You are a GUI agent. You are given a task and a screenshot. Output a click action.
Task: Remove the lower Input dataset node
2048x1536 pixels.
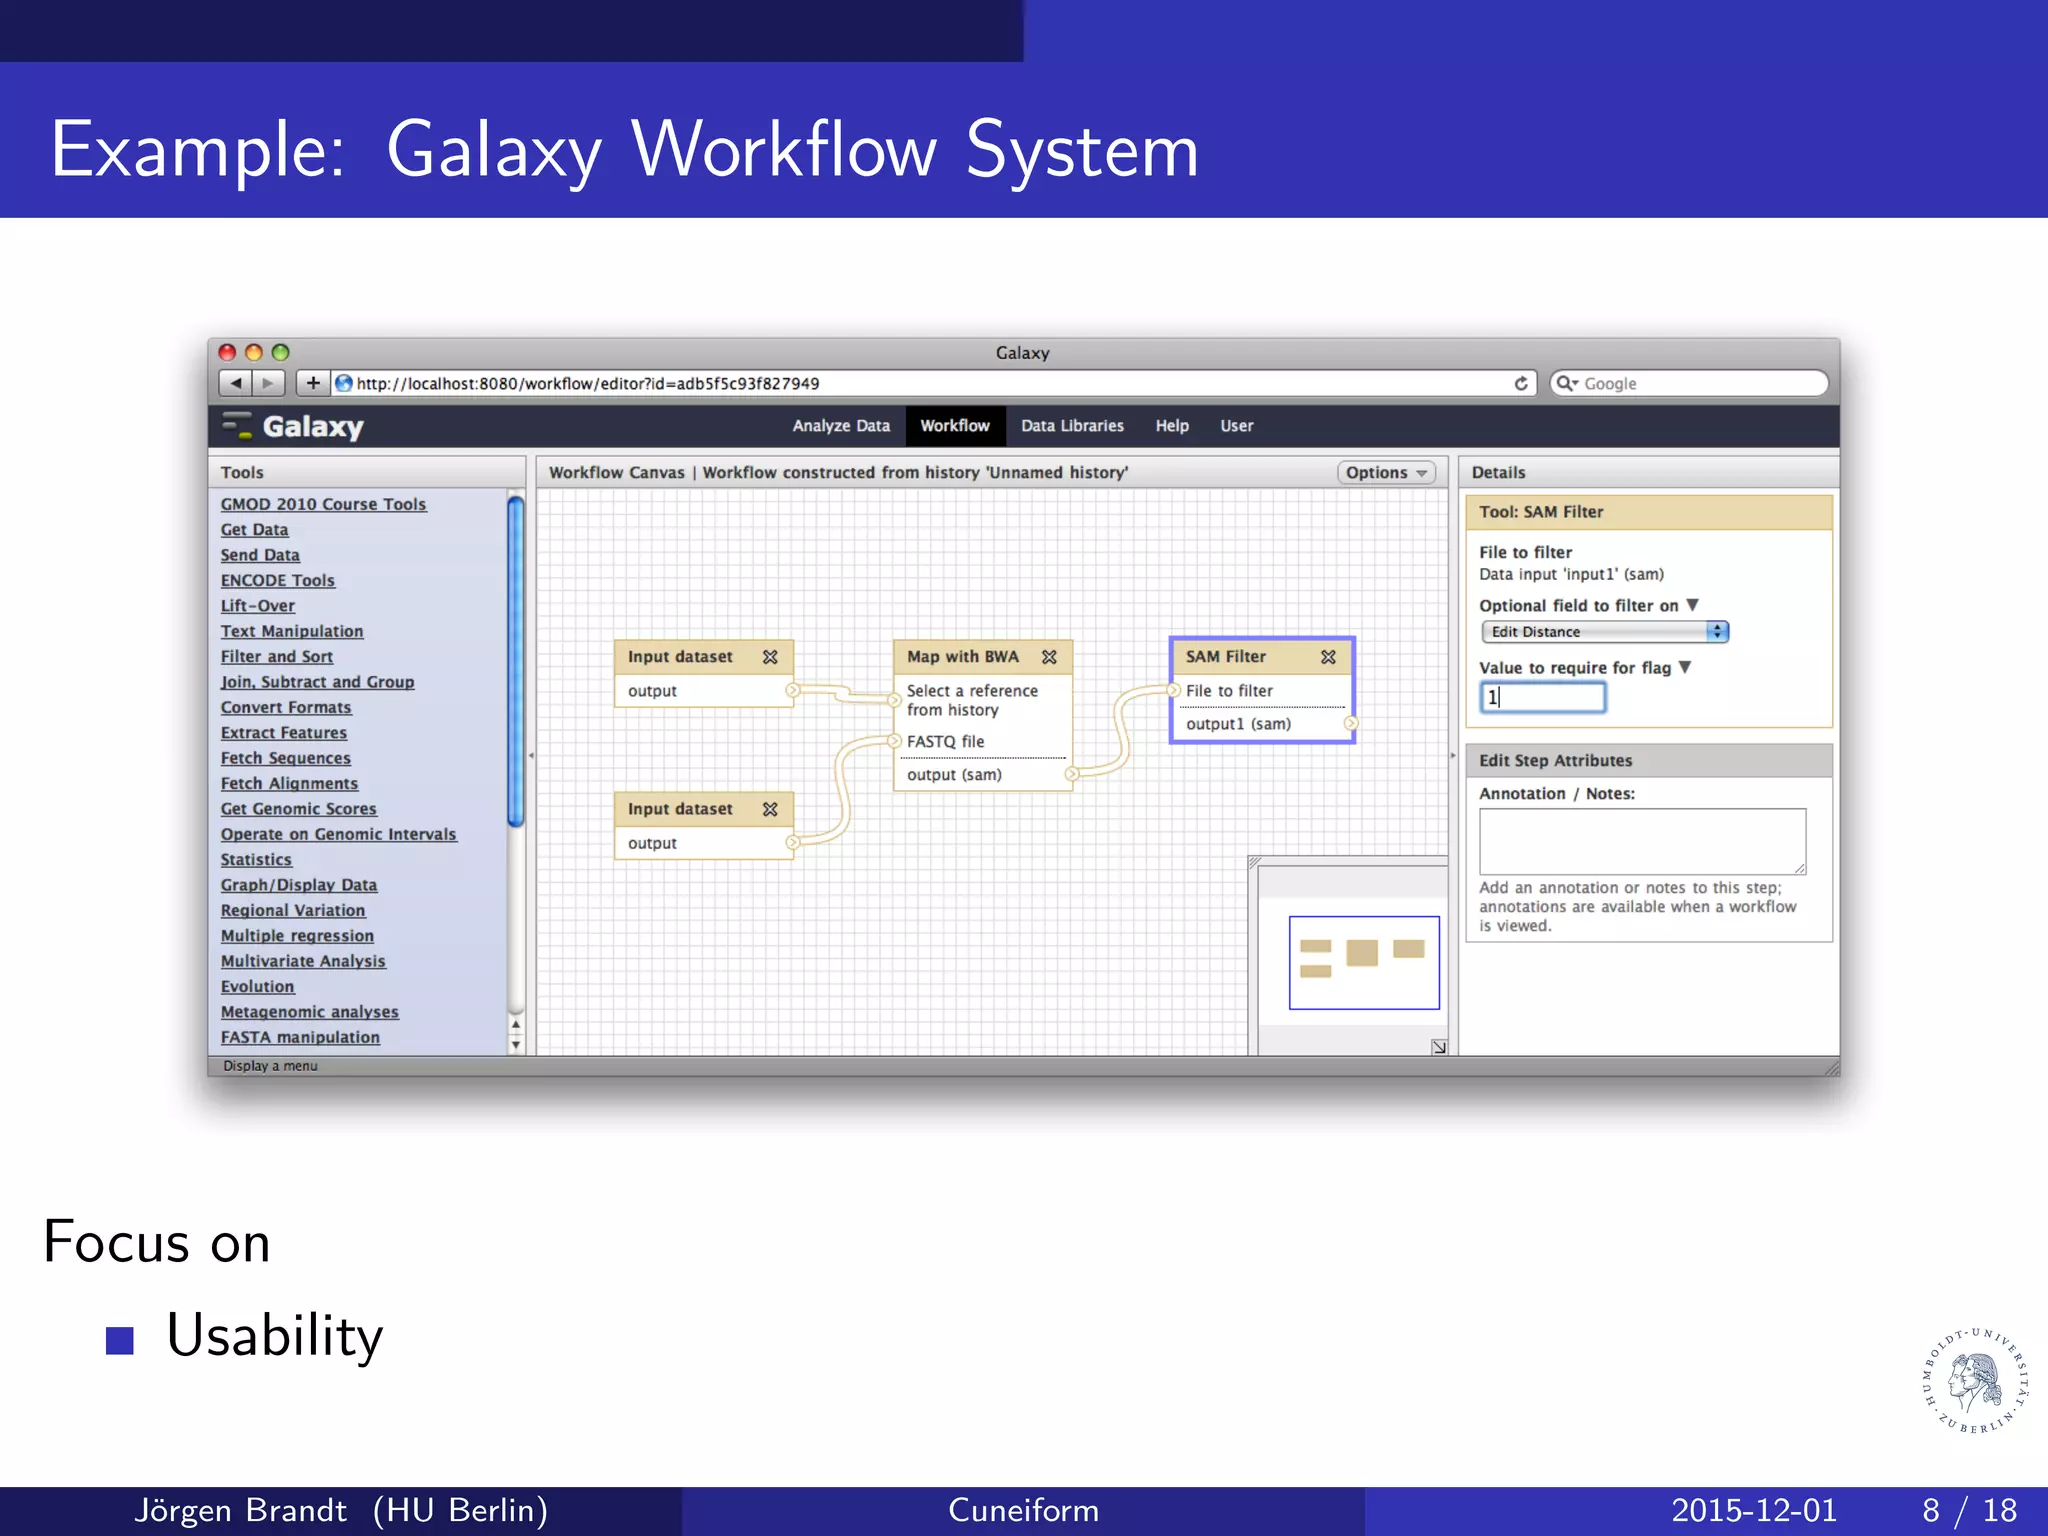[770, 809]
